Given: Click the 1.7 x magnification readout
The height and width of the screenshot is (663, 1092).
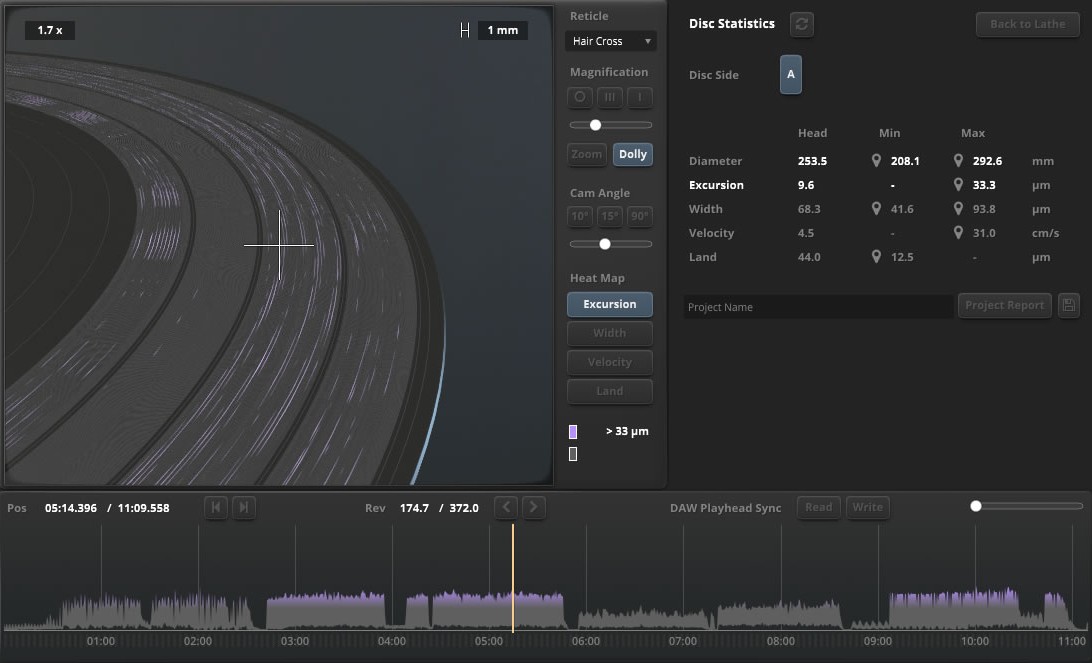Looking at the screenshot, I should [x=49, y=30].
